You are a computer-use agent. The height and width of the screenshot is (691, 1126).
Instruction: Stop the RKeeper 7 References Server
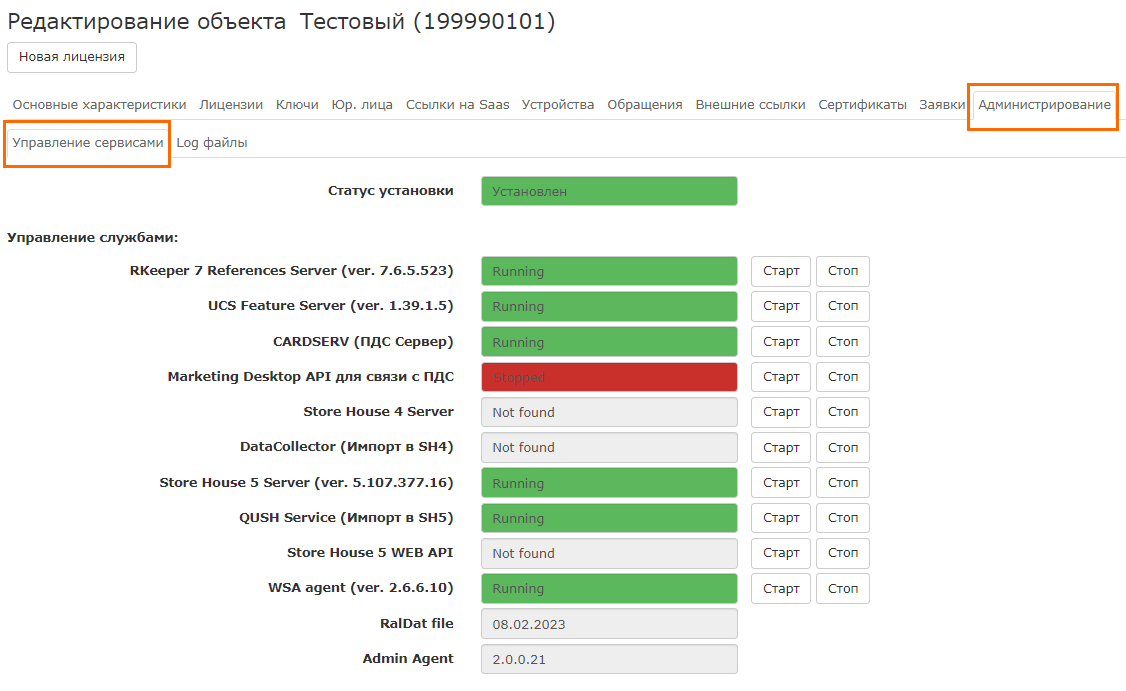[843, 271]
